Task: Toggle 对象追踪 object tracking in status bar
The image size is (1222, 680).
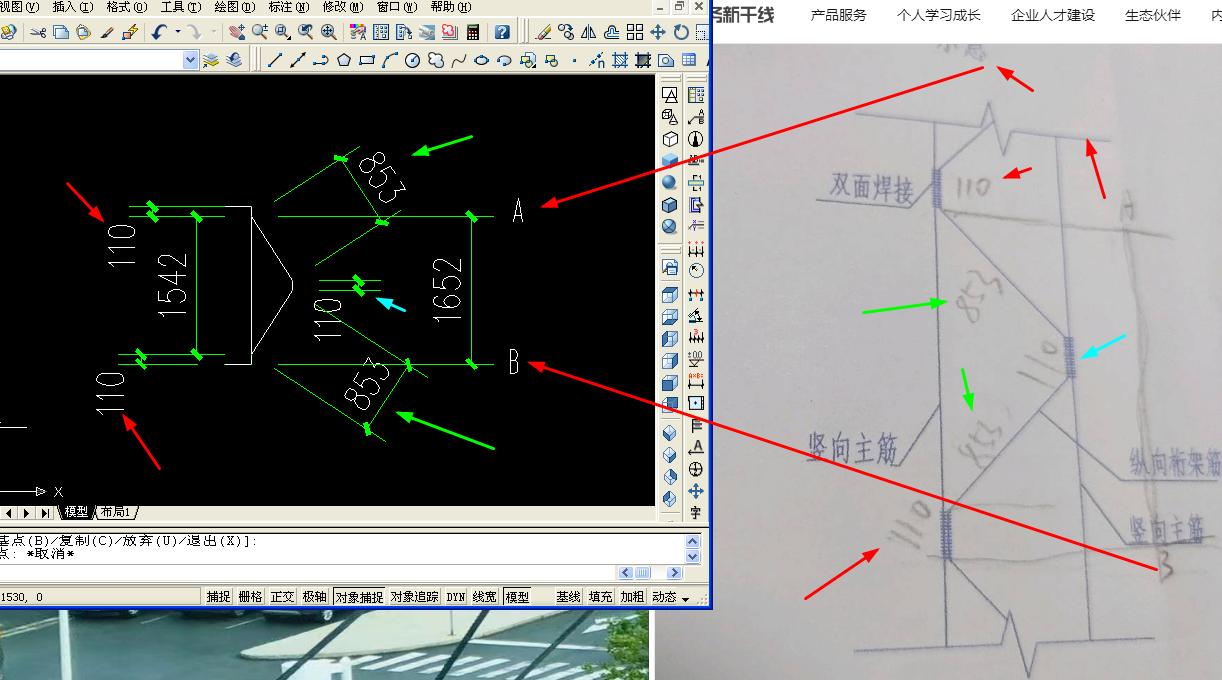Action: (414, 597)
